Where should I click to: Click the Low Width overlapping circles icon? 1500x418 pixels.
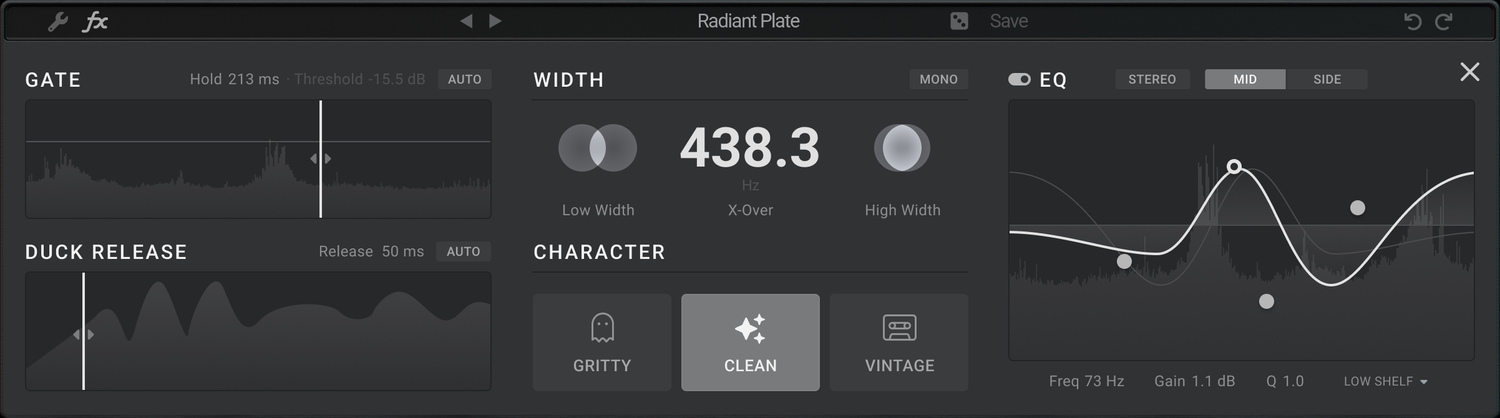[x=598, y=148]
